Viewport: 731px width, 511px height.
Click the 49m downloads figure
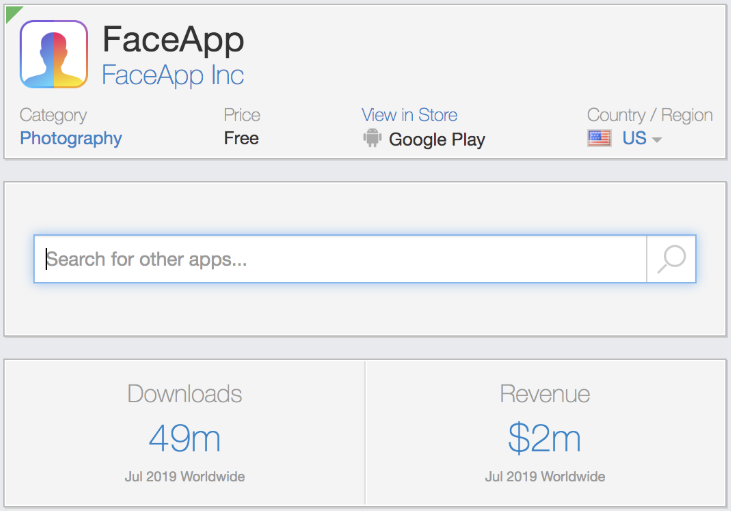point(185,438)
